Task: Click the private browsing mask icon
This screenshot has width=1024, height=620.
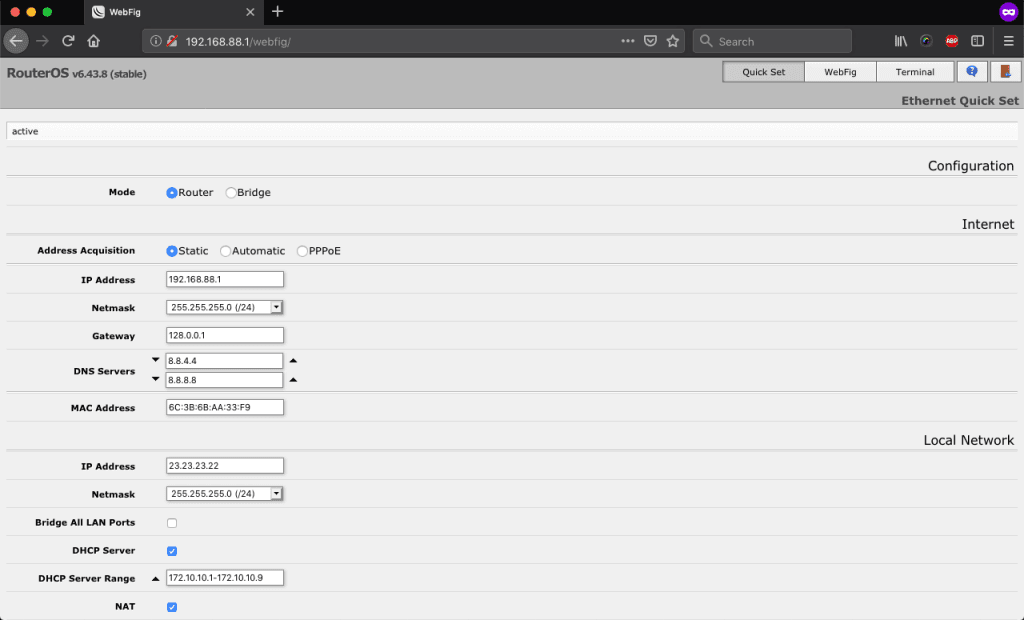Action: [x=1008, y=12]
